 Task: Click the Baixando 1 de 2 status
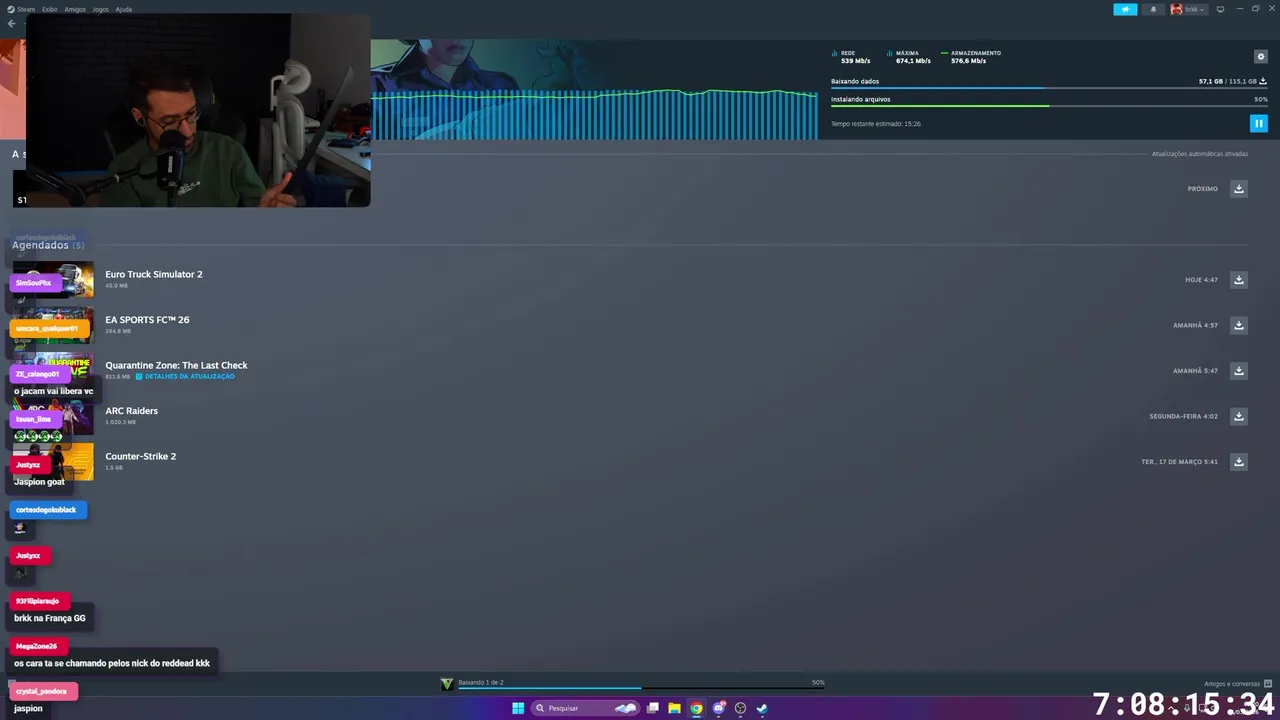coord(480,682)
